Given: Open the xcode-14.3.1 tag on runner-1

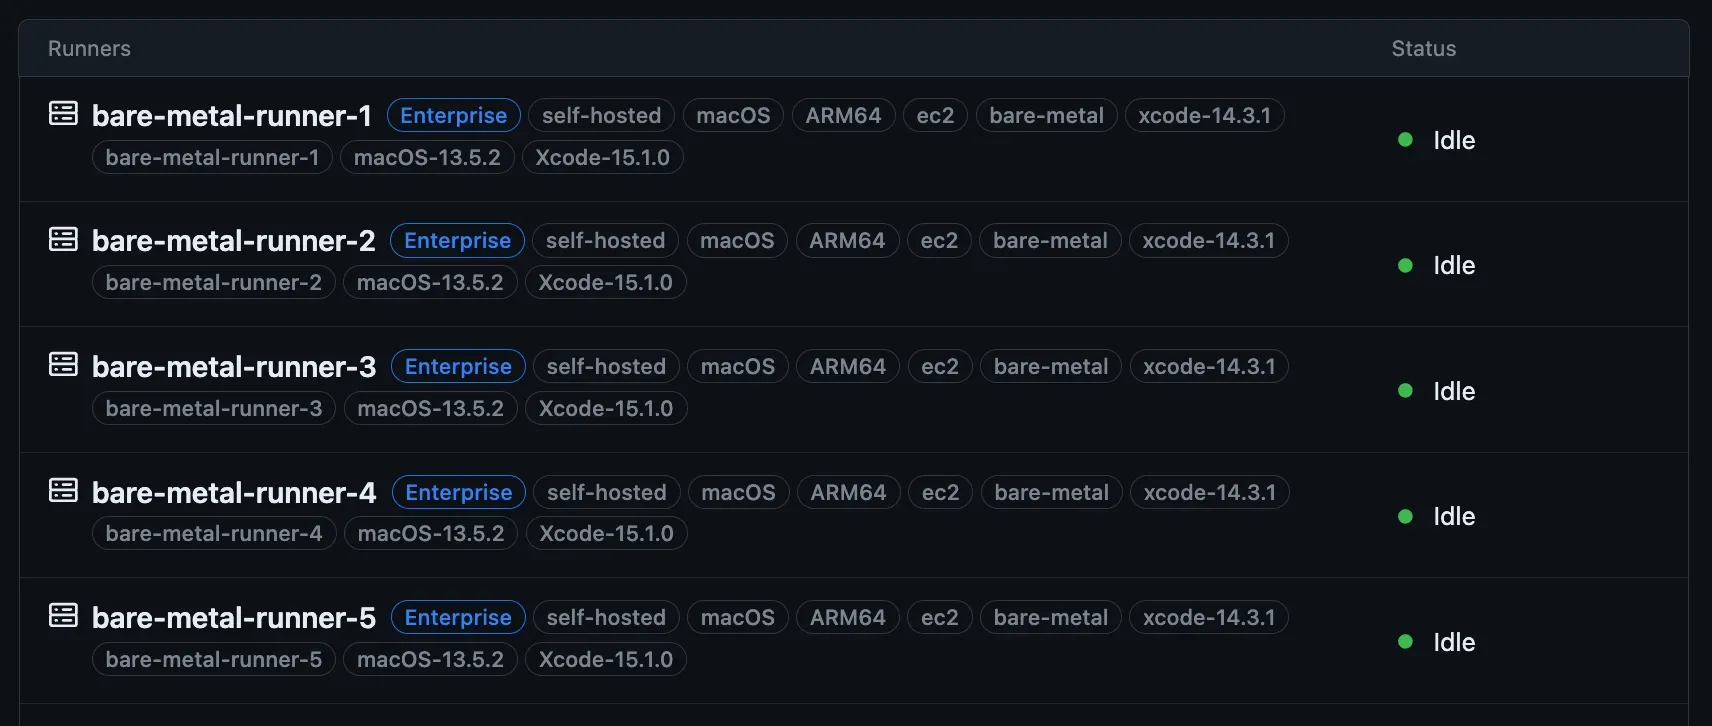Looking at the screenshot, I should [1204, 115].
